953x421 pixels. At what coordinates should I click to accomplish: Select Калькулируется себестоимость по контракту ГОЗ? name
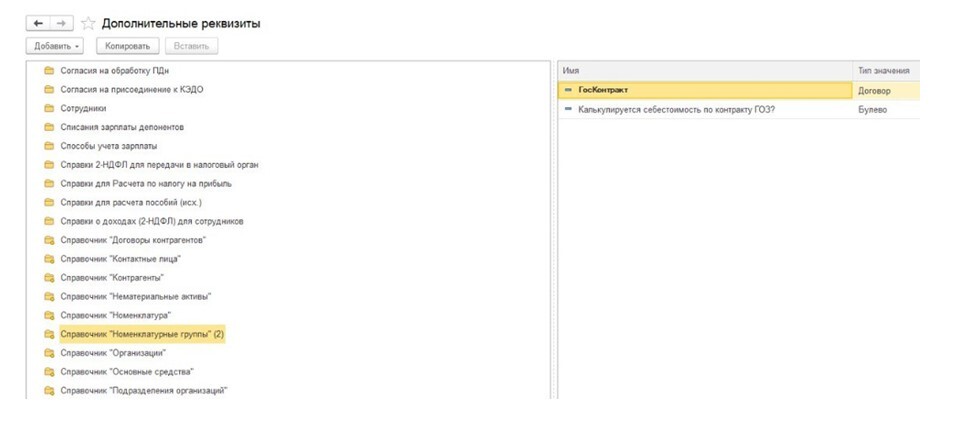(676, 109)
